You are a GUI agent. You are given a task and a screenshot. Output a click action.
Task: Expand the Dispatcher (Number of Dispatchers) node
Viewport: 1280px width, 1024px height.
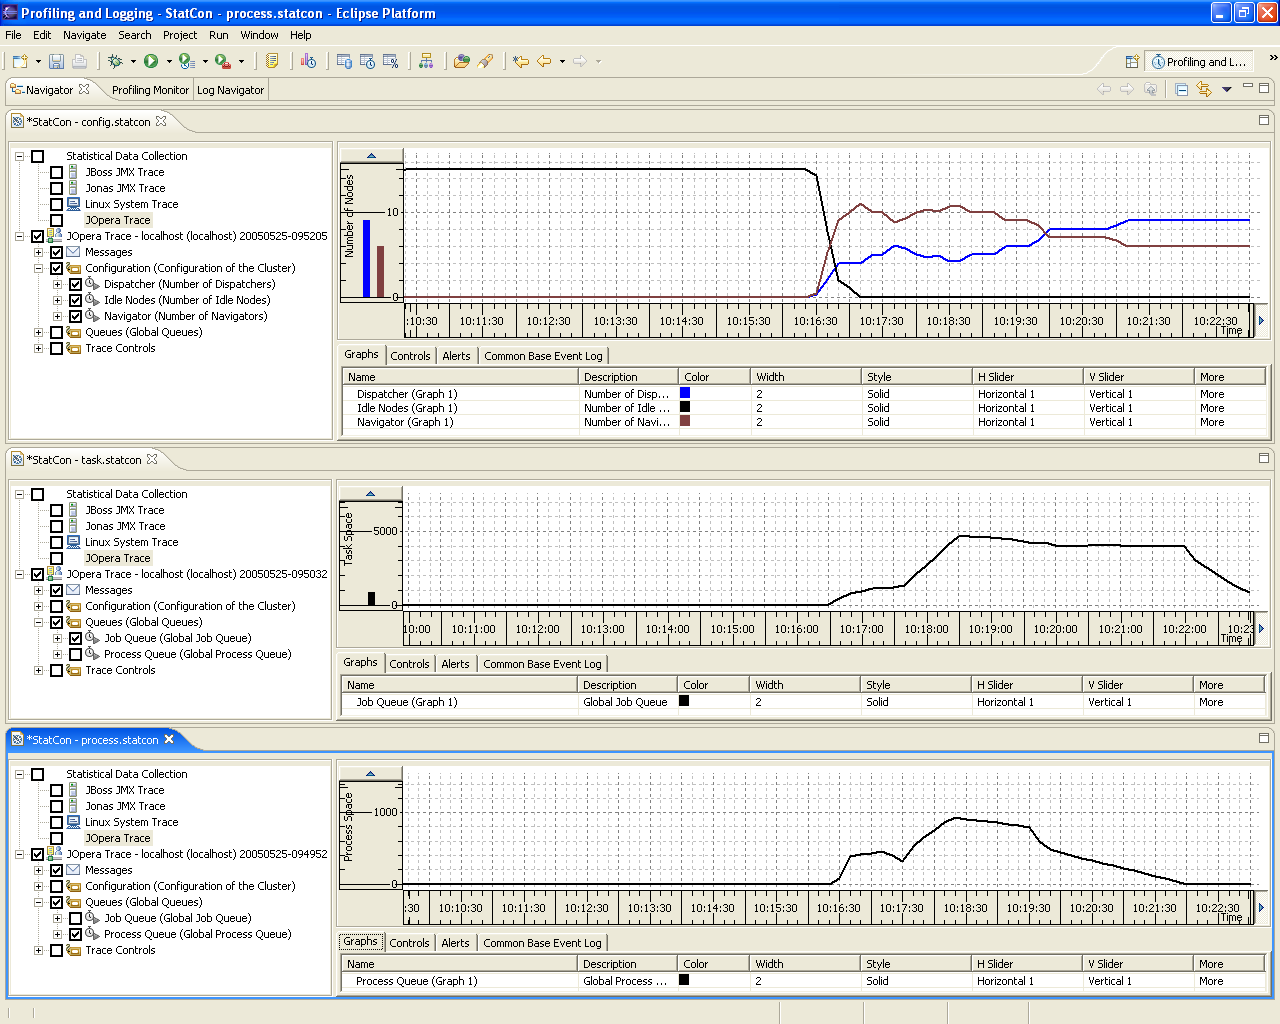57,284
